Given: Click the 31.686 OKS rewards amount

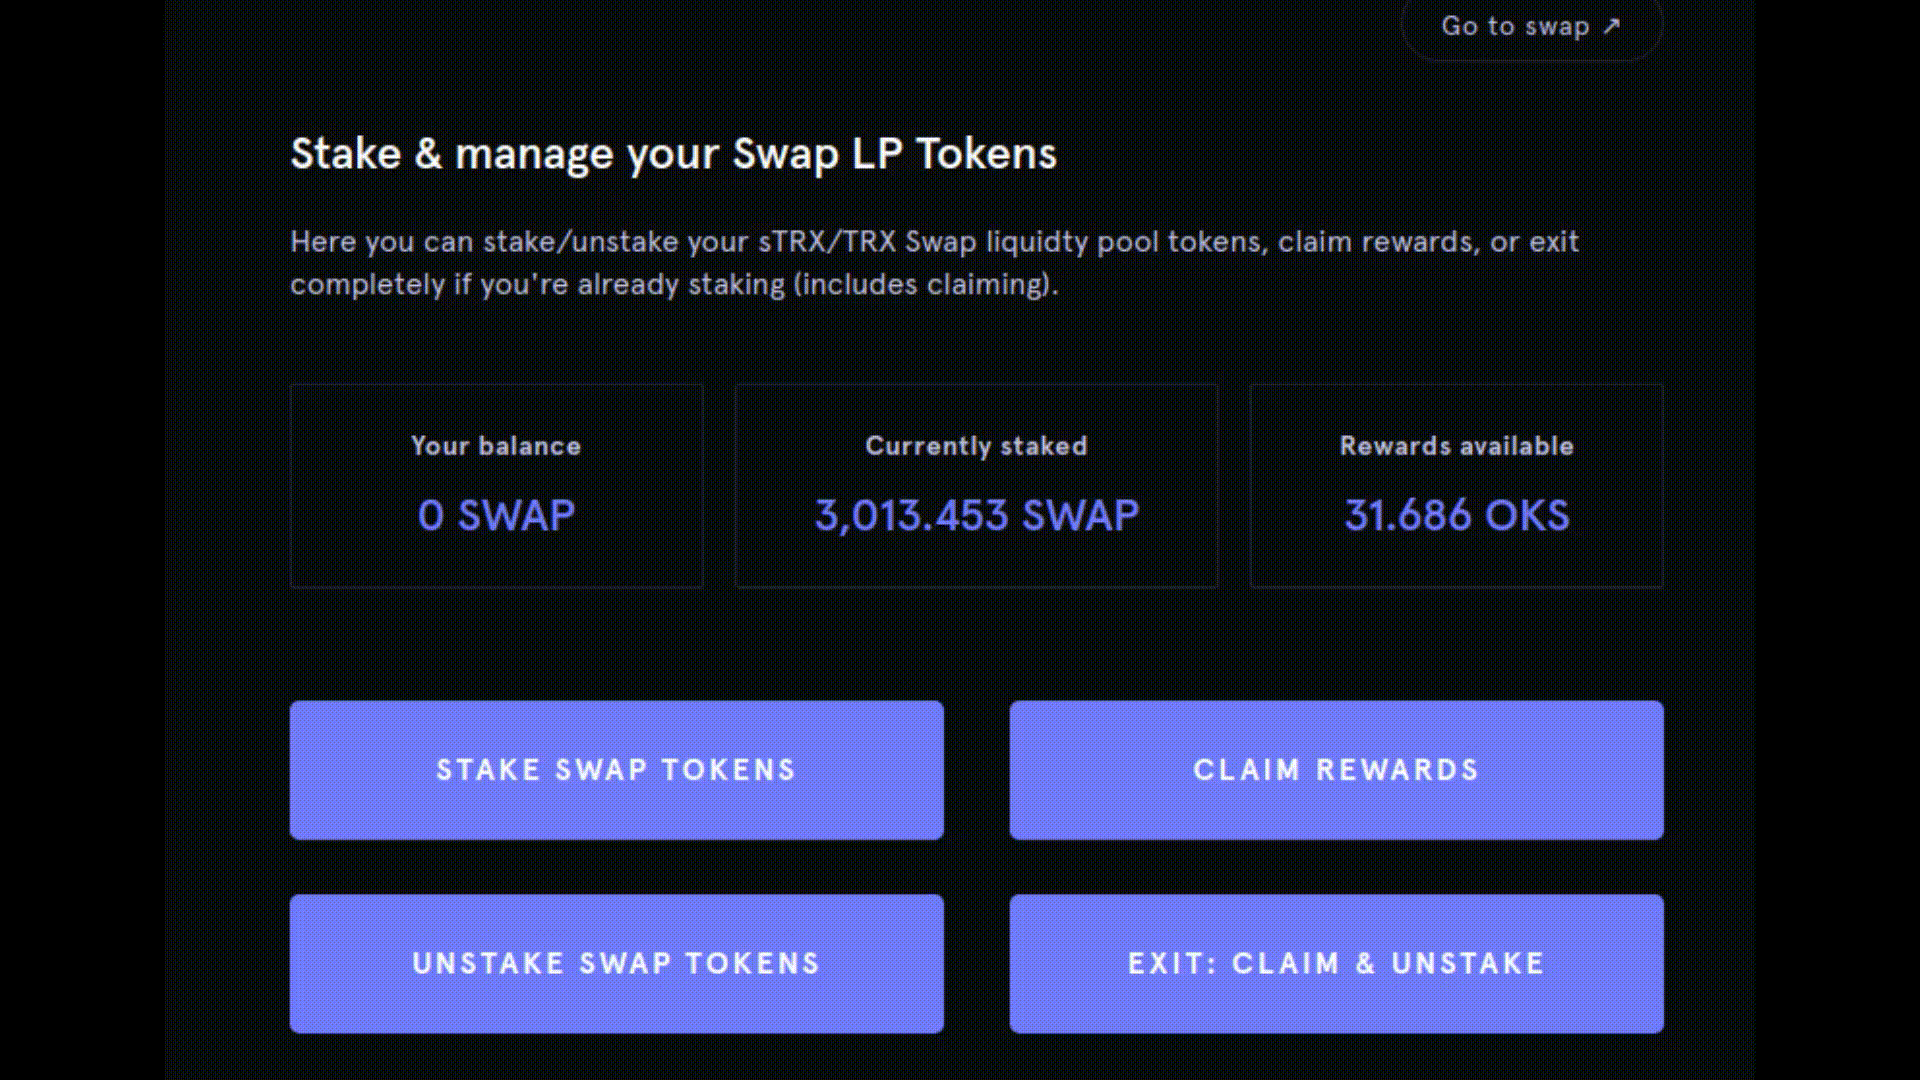Looking at the screenshot, I should (x=1456, y=516).
